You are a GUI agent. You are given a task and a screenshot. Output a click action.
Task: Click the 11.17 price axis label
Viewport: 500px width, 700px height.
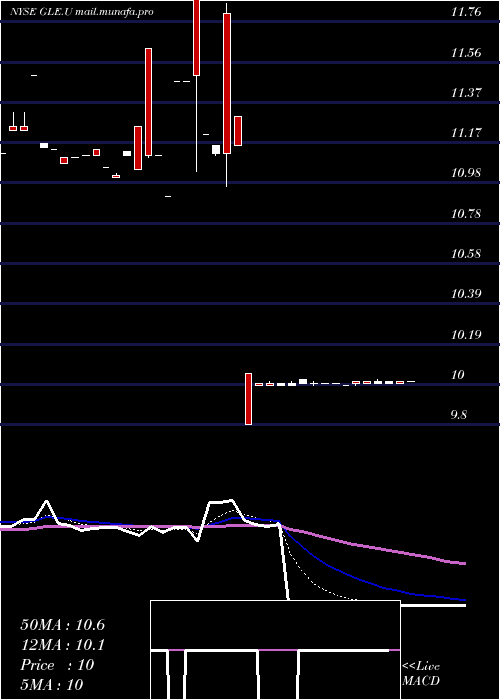pos(466,133)
